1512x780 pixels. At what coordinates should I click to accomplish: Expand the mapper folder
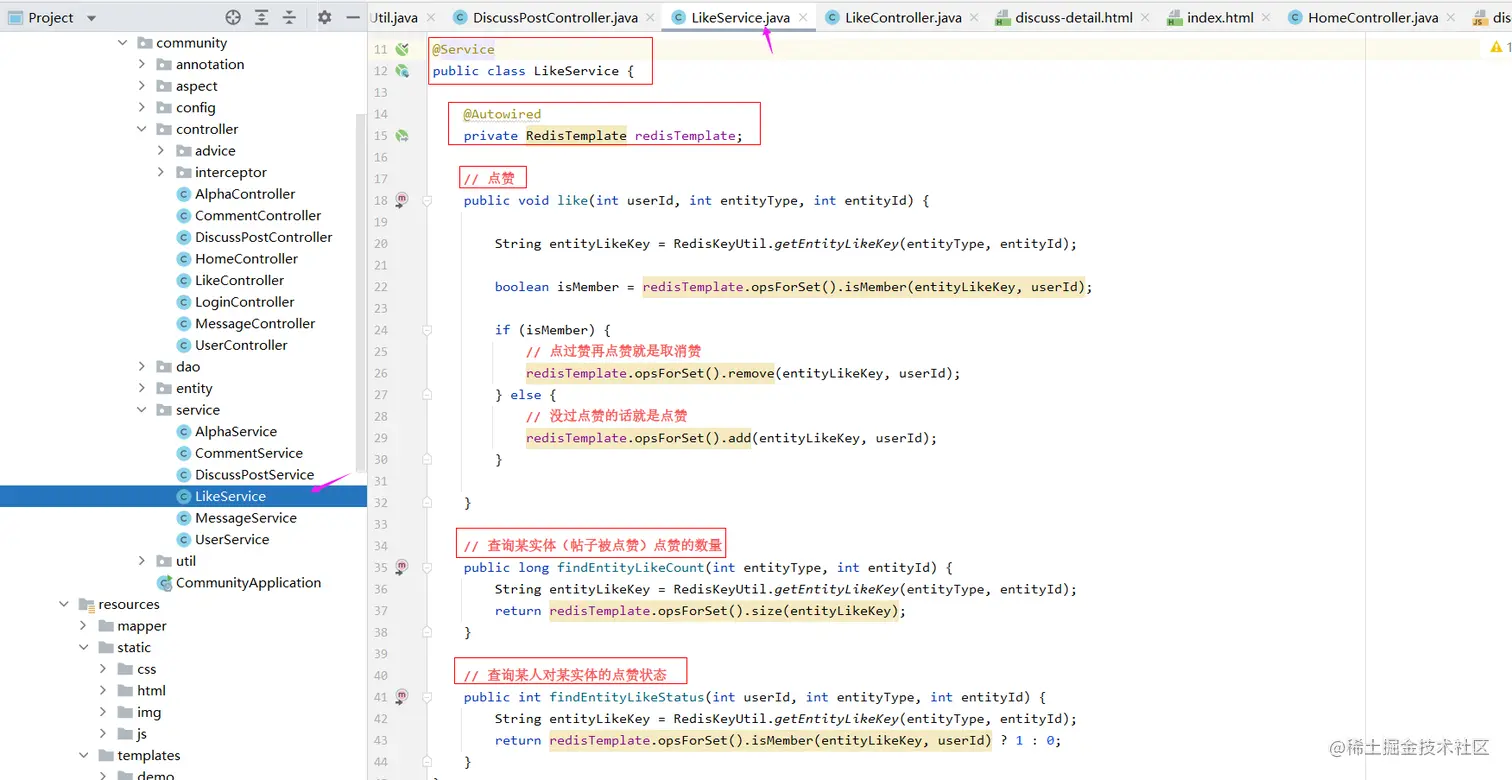click(83, 626)
